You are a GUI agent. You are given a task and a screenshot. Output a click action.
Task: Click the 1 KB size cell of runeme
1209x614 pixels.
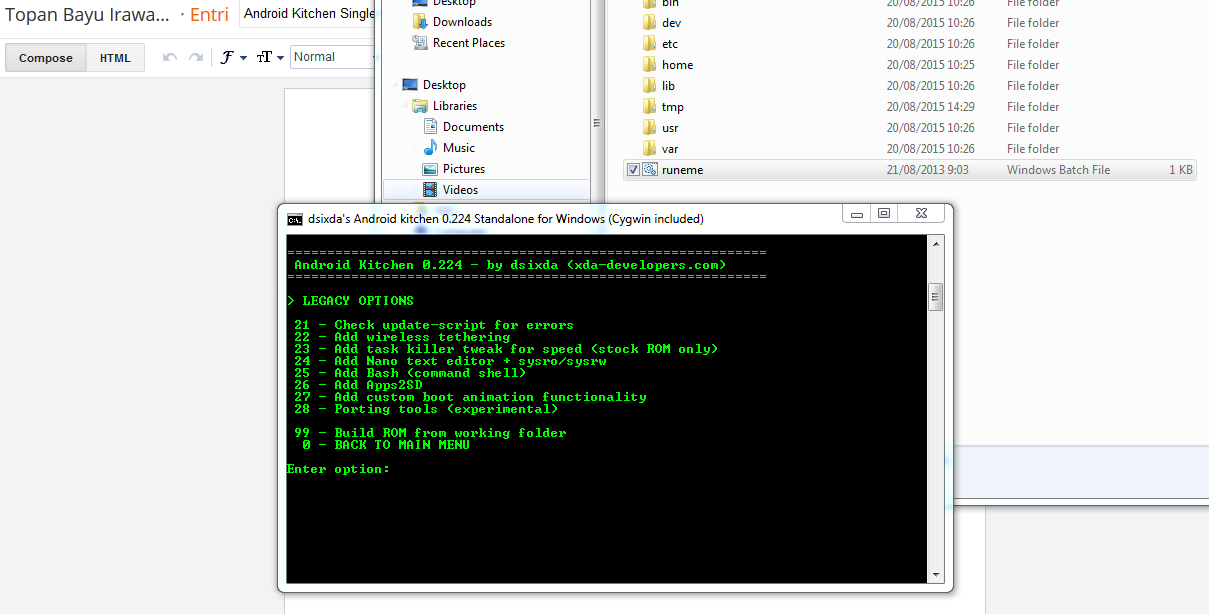1181,170
